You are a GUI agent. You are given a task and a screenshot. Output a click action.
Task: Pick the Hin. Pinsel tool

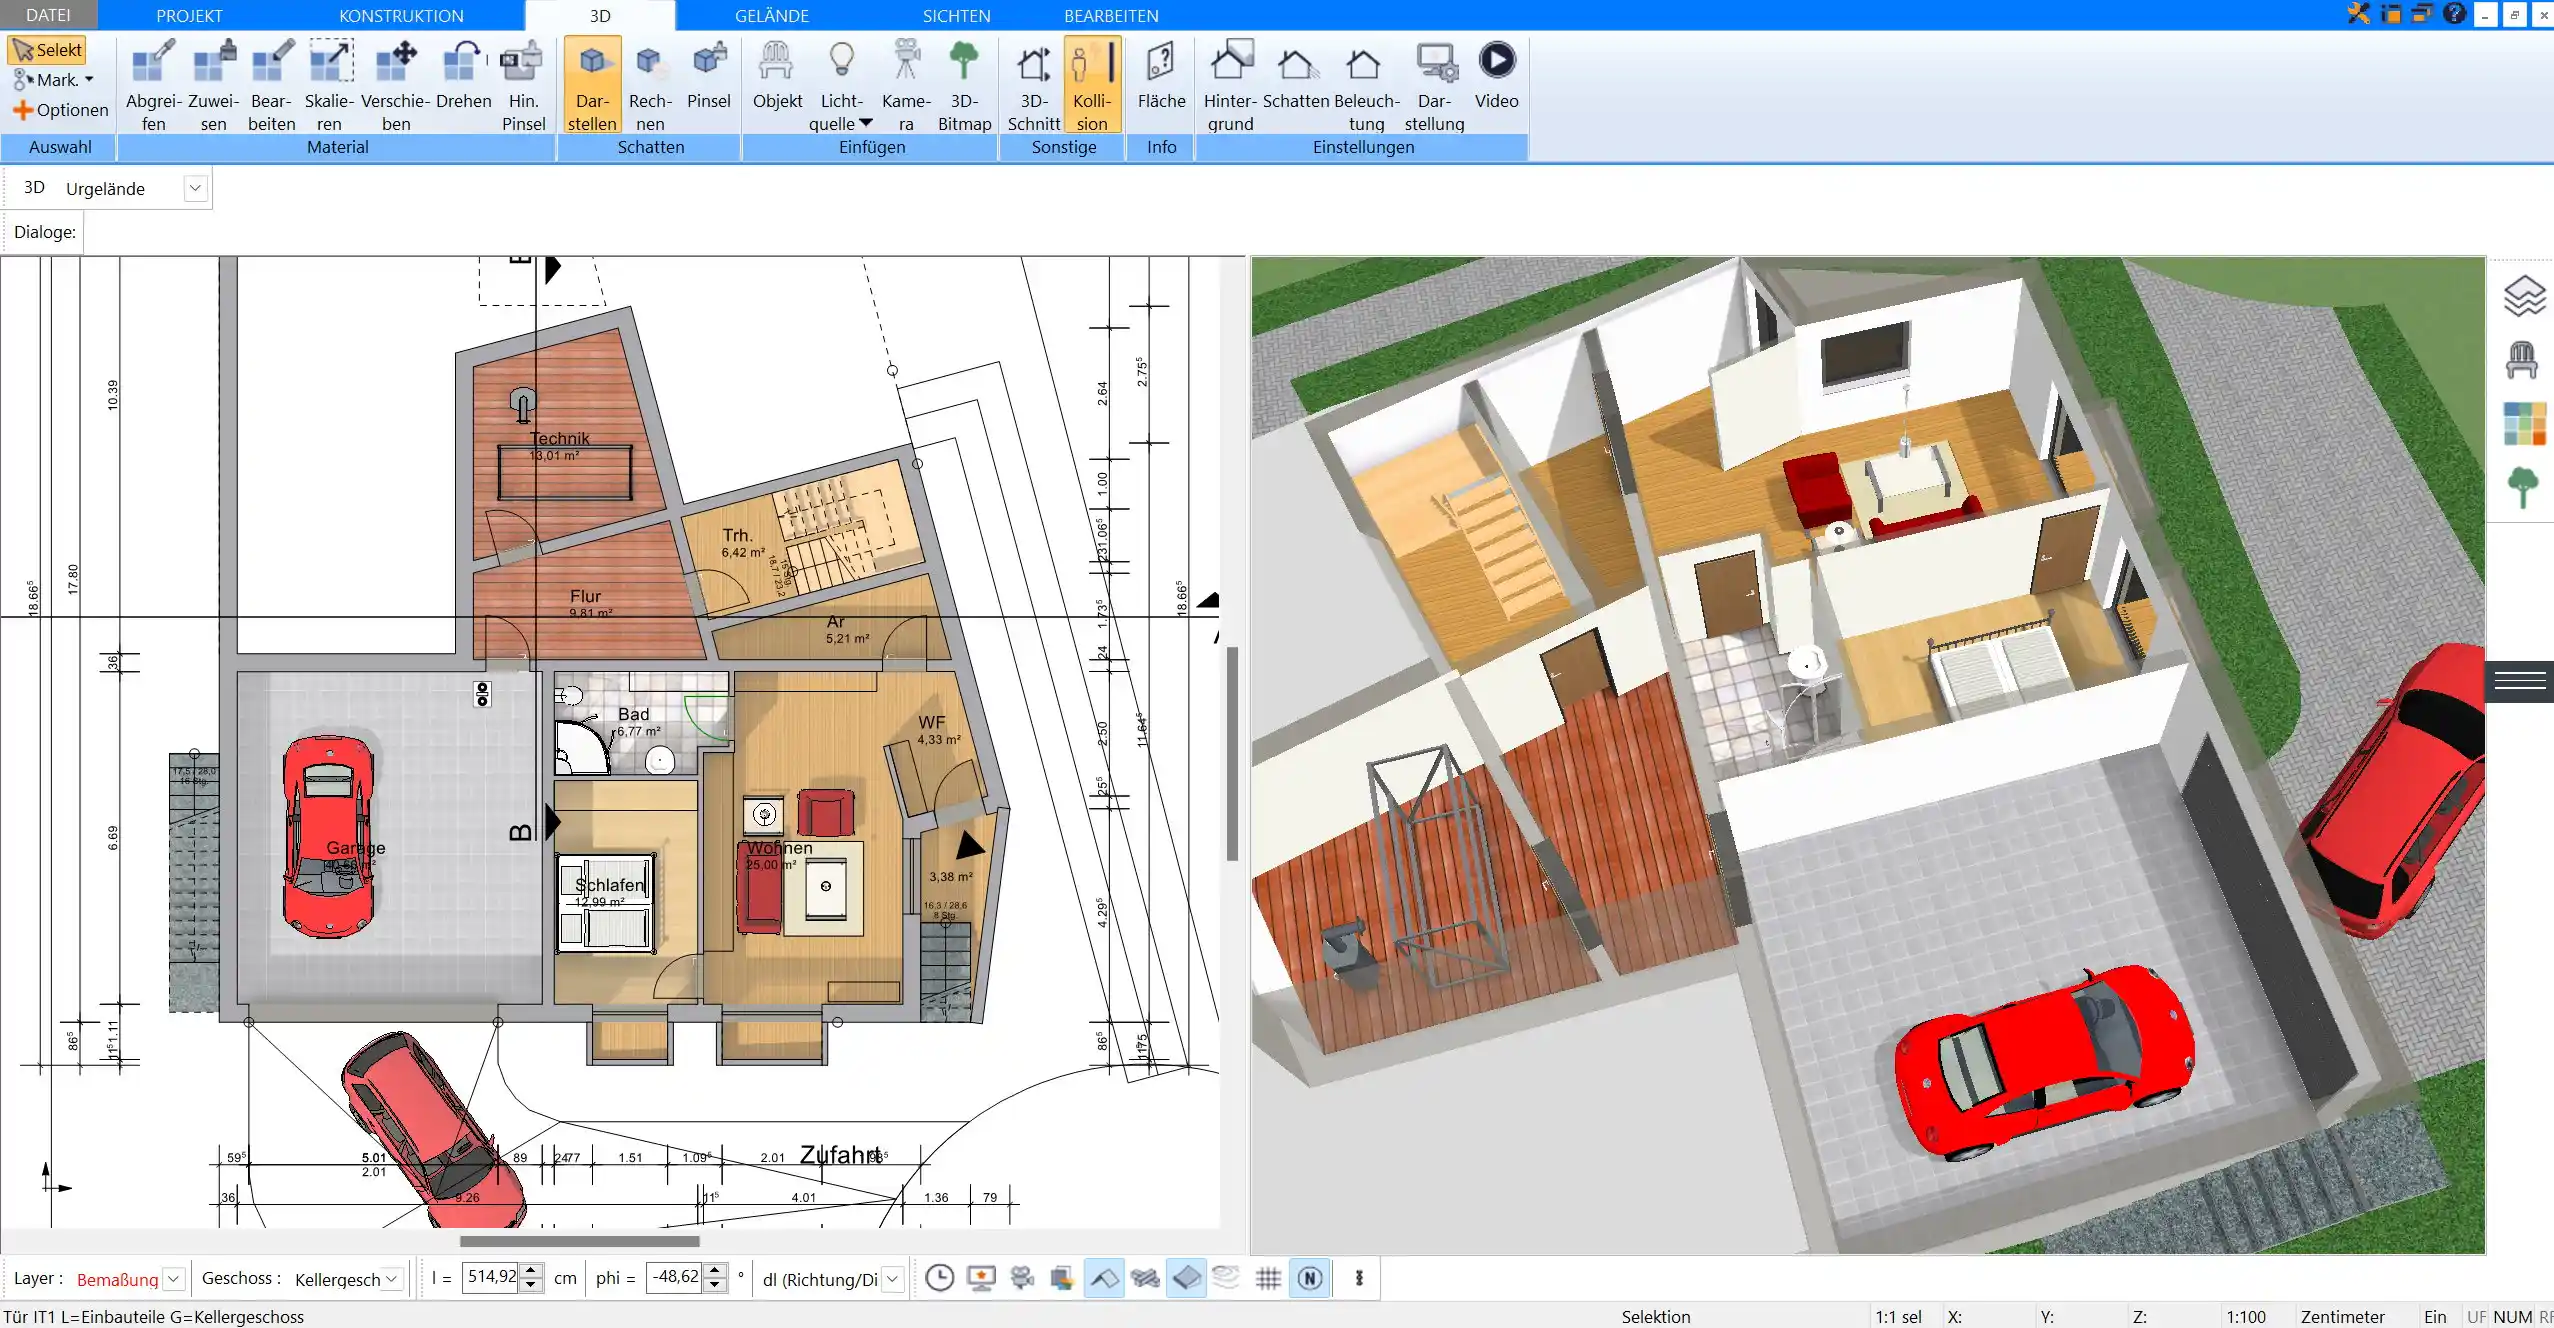pyautogui.click(x=523, y=85)
